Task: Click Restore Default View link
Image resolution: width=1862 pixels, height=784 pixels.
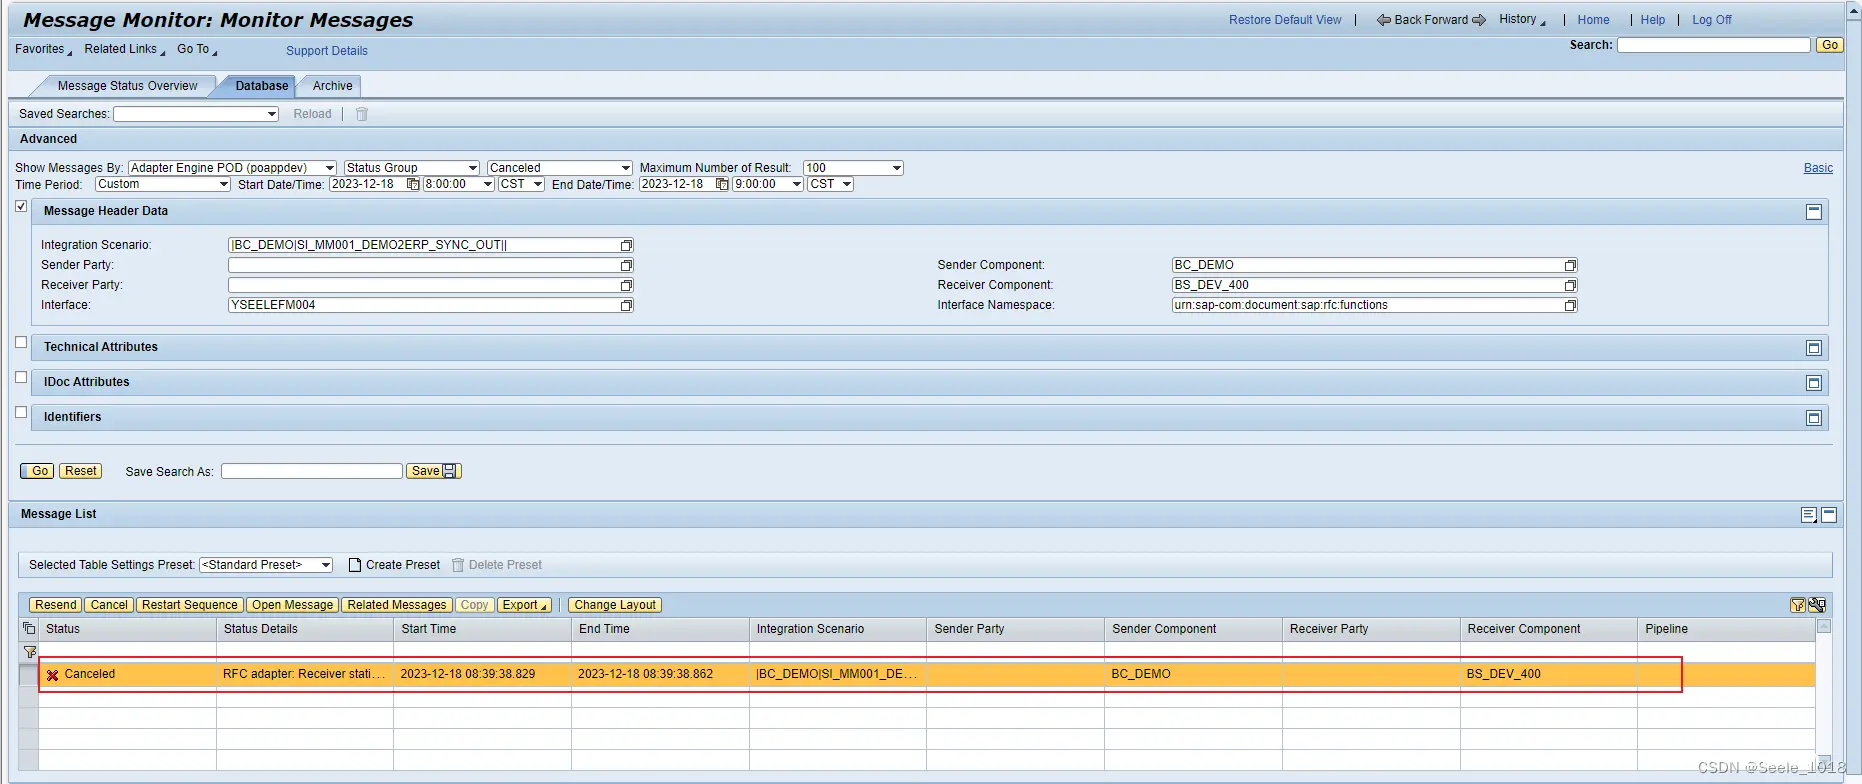Action: point(1285,20)
